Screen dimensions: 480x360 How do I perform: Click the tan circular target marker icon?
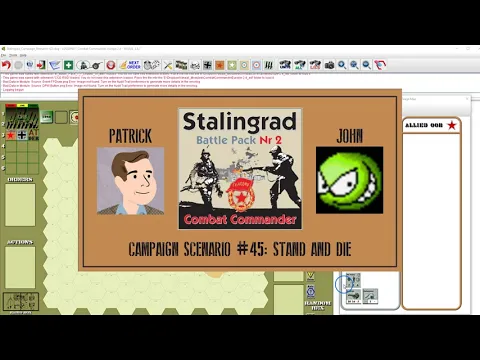[244, 65]
